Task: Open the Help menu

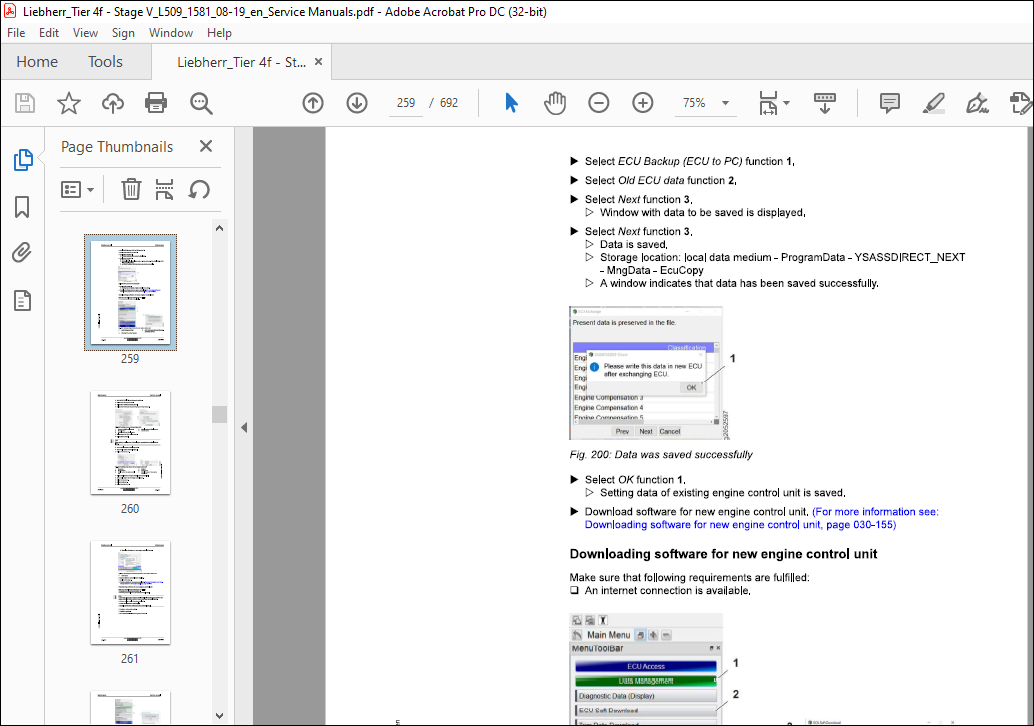Action: [219, 33]
